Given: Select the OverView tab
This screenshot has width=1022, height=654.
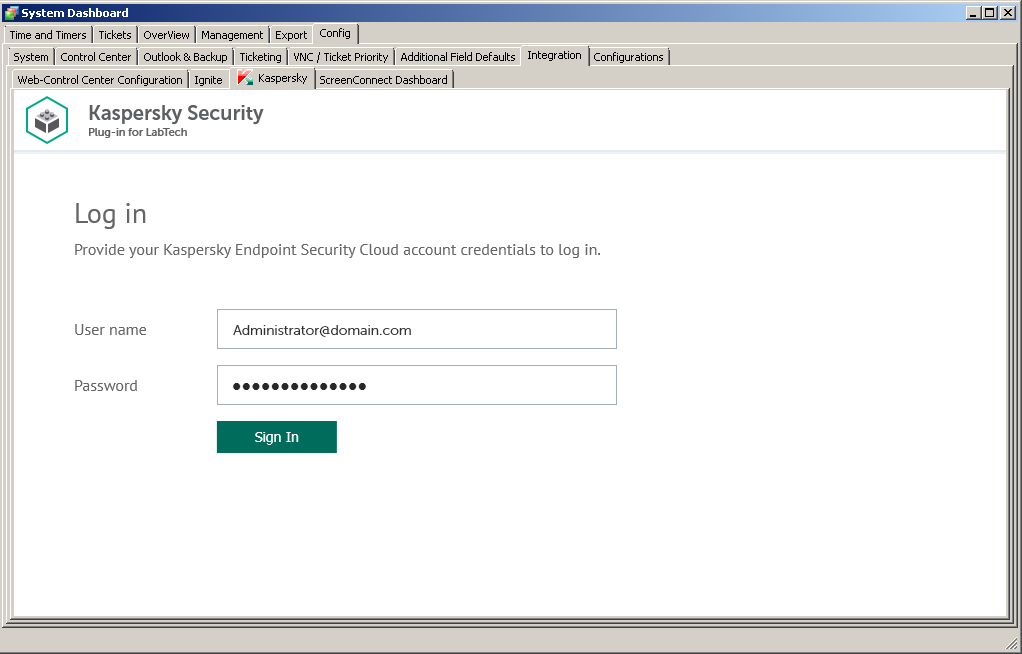Looking at the screenshot, I should [165, 34].
